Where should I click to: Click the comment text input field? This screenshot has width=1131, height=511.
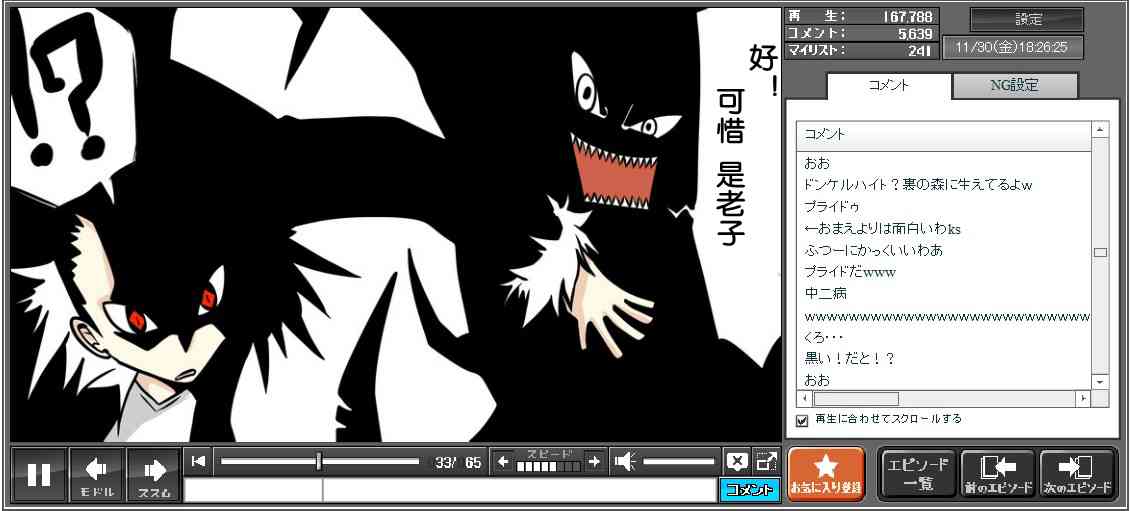(450, 490)
